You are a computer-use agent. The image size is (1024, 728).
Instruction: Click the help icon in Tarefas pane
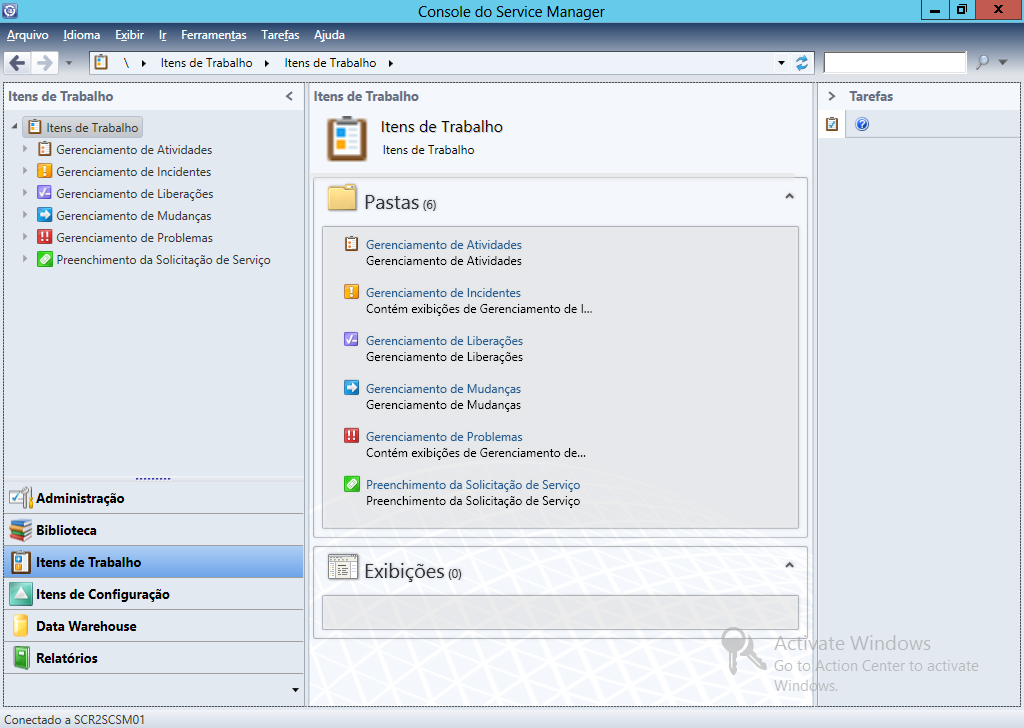click(862, 125)
